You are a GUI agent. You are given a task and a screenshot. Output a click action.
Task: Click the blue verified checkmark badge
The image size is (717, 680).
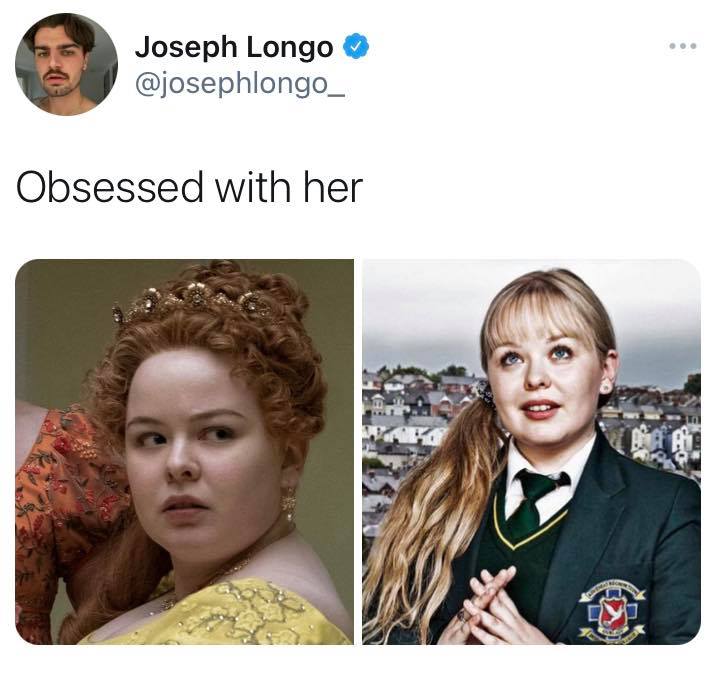pos(356,46)
